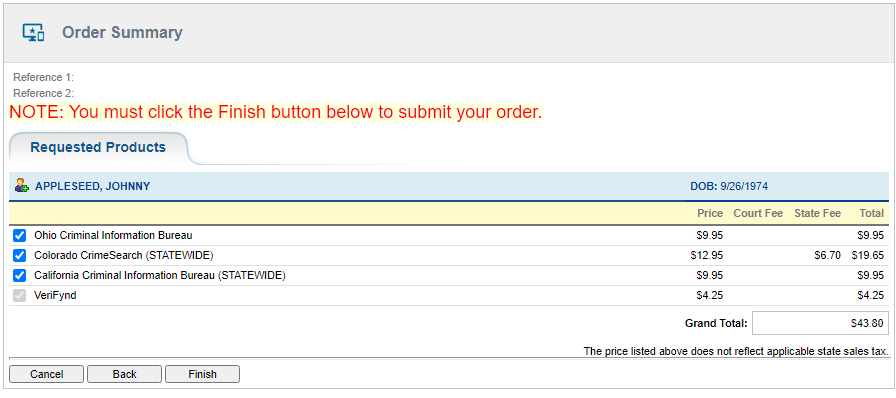The width and height of the screenshot is (896, 398).
Task: Click the applicant person icon beside APPLESEED, JOHNNY
Action: click(x=22, y=185)
